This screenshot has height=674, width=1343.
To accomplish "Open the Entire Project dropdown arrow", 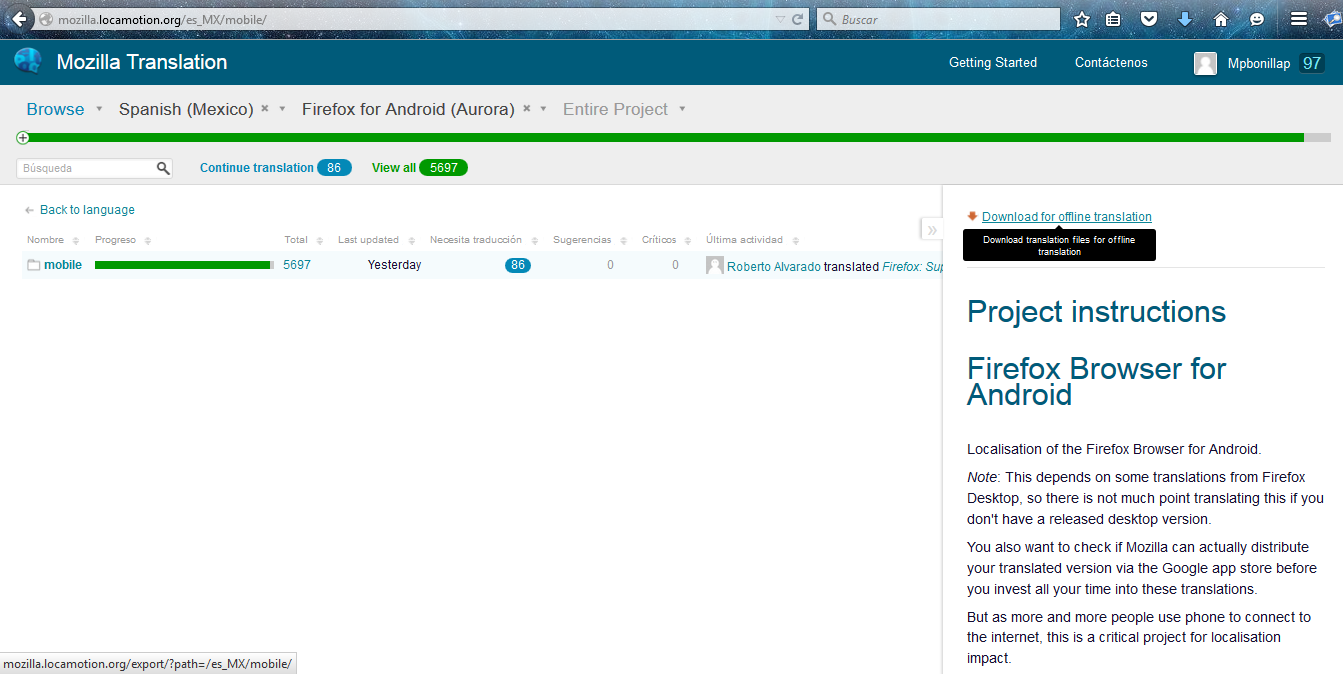I will [x=682, y=109].
